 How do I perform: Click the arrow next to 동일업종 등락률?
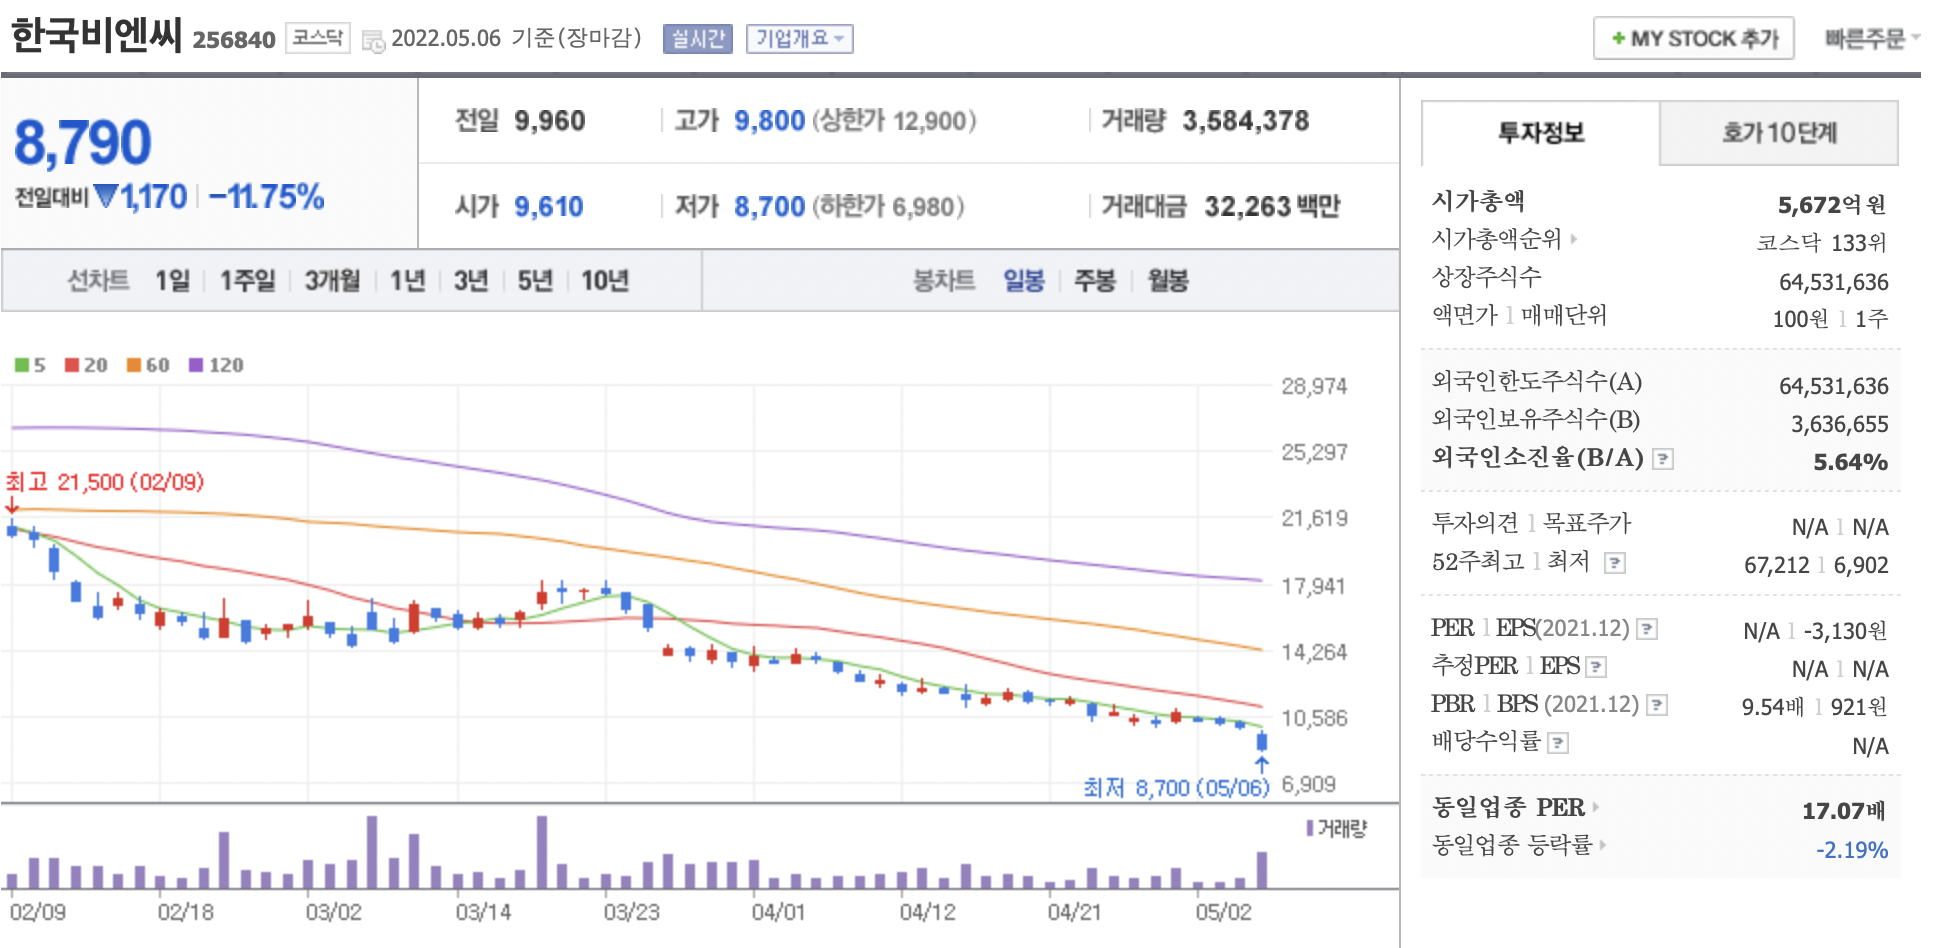(1602, 845)
